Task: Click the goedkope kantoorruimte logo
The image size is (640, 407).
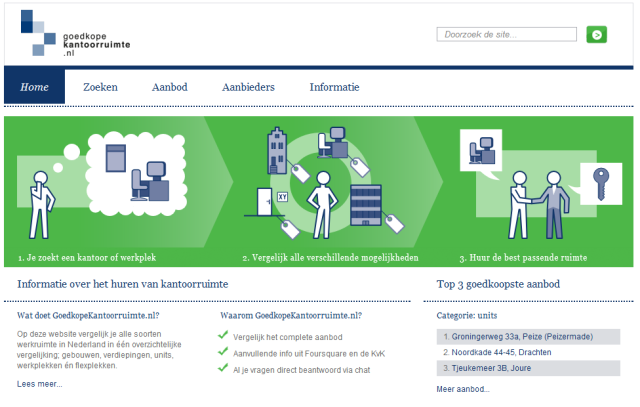Action: coord(61,34)
